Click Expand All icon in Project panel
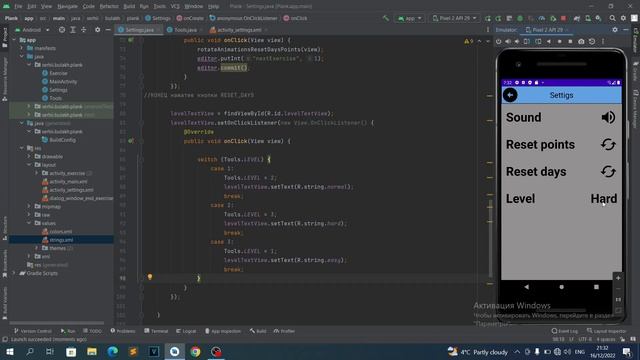The height and width of the screenshot is (360, 640). (x=73, y=30)
